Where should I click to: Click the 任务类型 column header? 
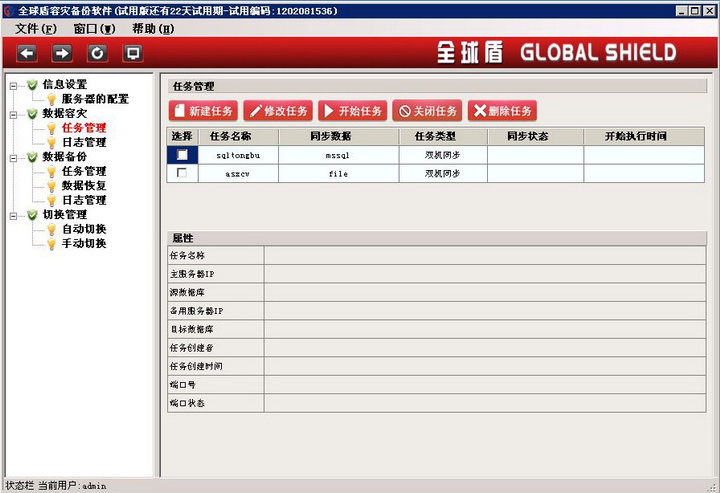(443, 136)
